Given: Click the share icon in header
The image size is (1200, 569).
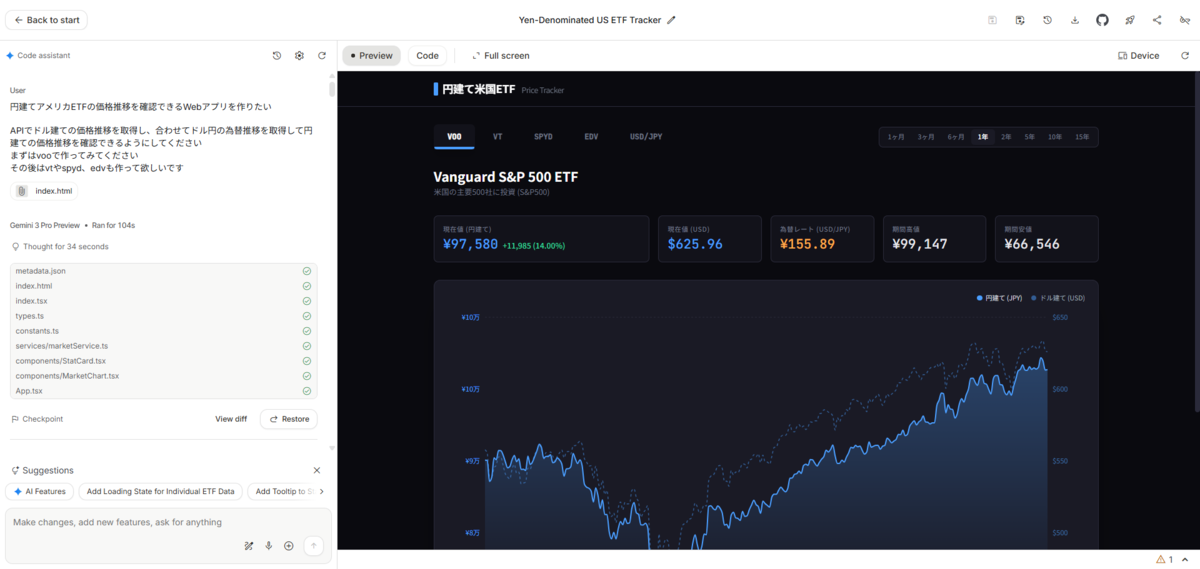Looking at the screenshot, I should tap(1157, 20).
